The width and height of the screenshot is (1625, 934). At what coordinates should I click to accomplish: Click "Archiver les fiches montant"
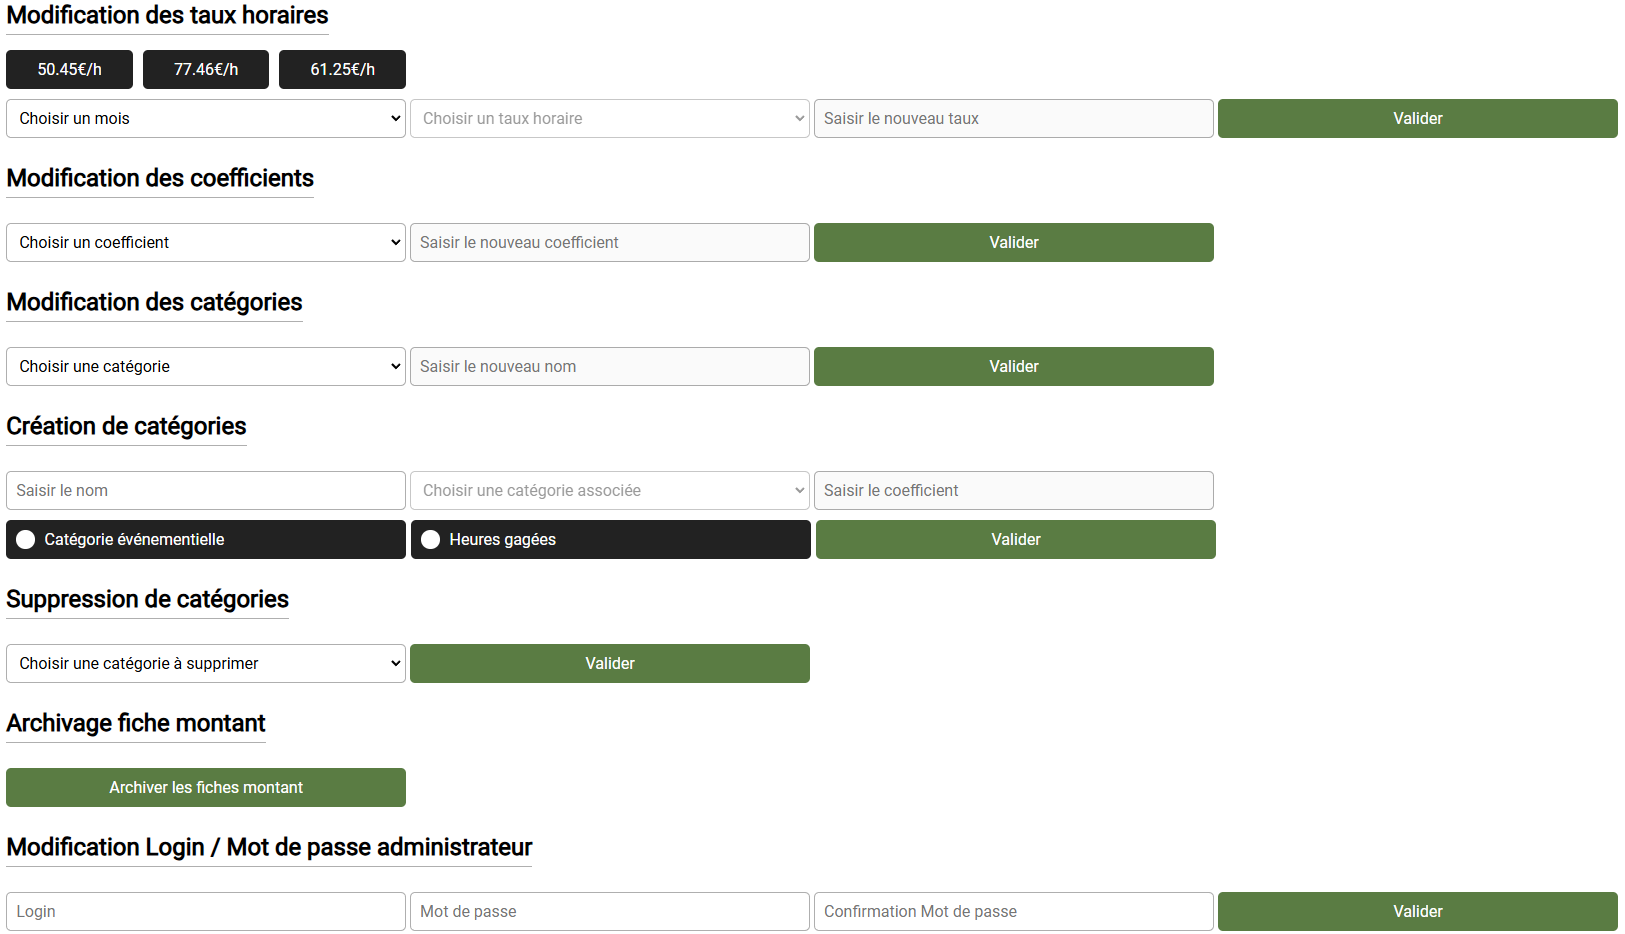(x=205, y=787)
